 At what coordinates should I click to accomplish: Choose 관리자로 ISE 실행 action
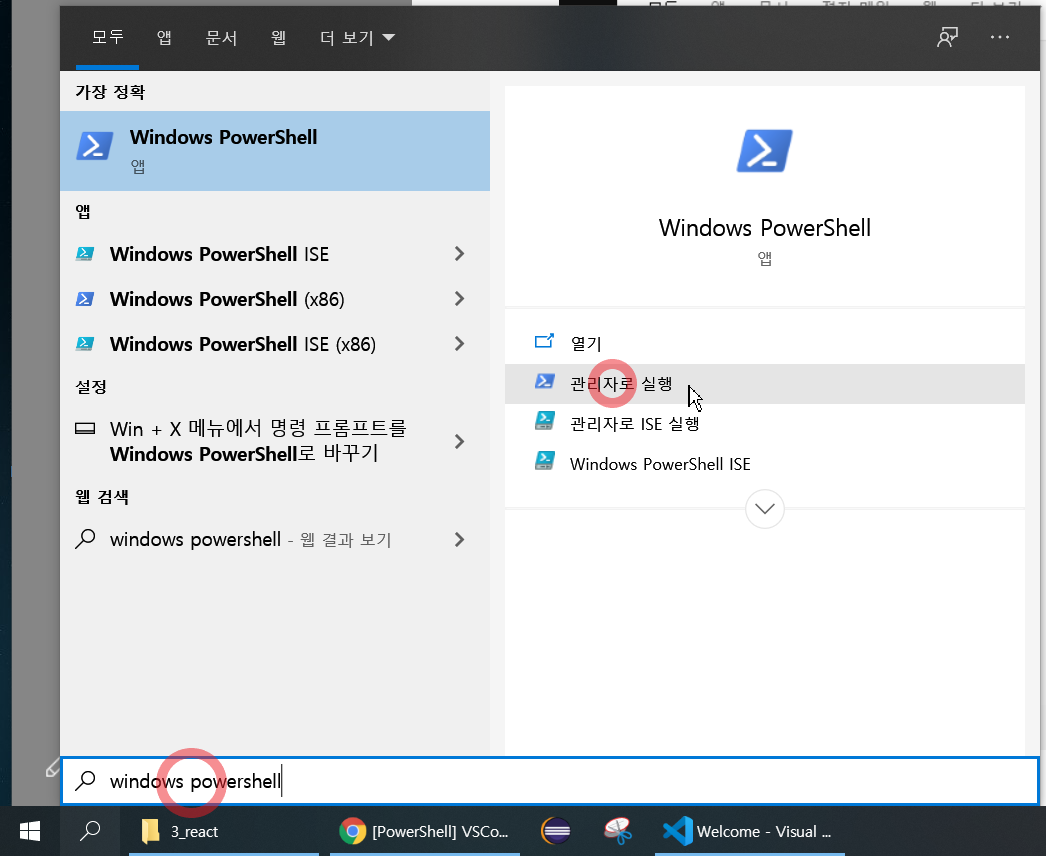pos(764,424)
